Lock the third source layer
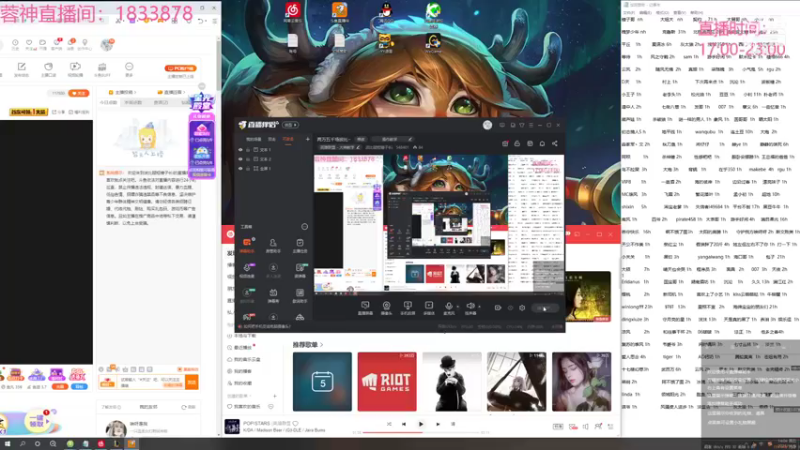 click(248, 168)
